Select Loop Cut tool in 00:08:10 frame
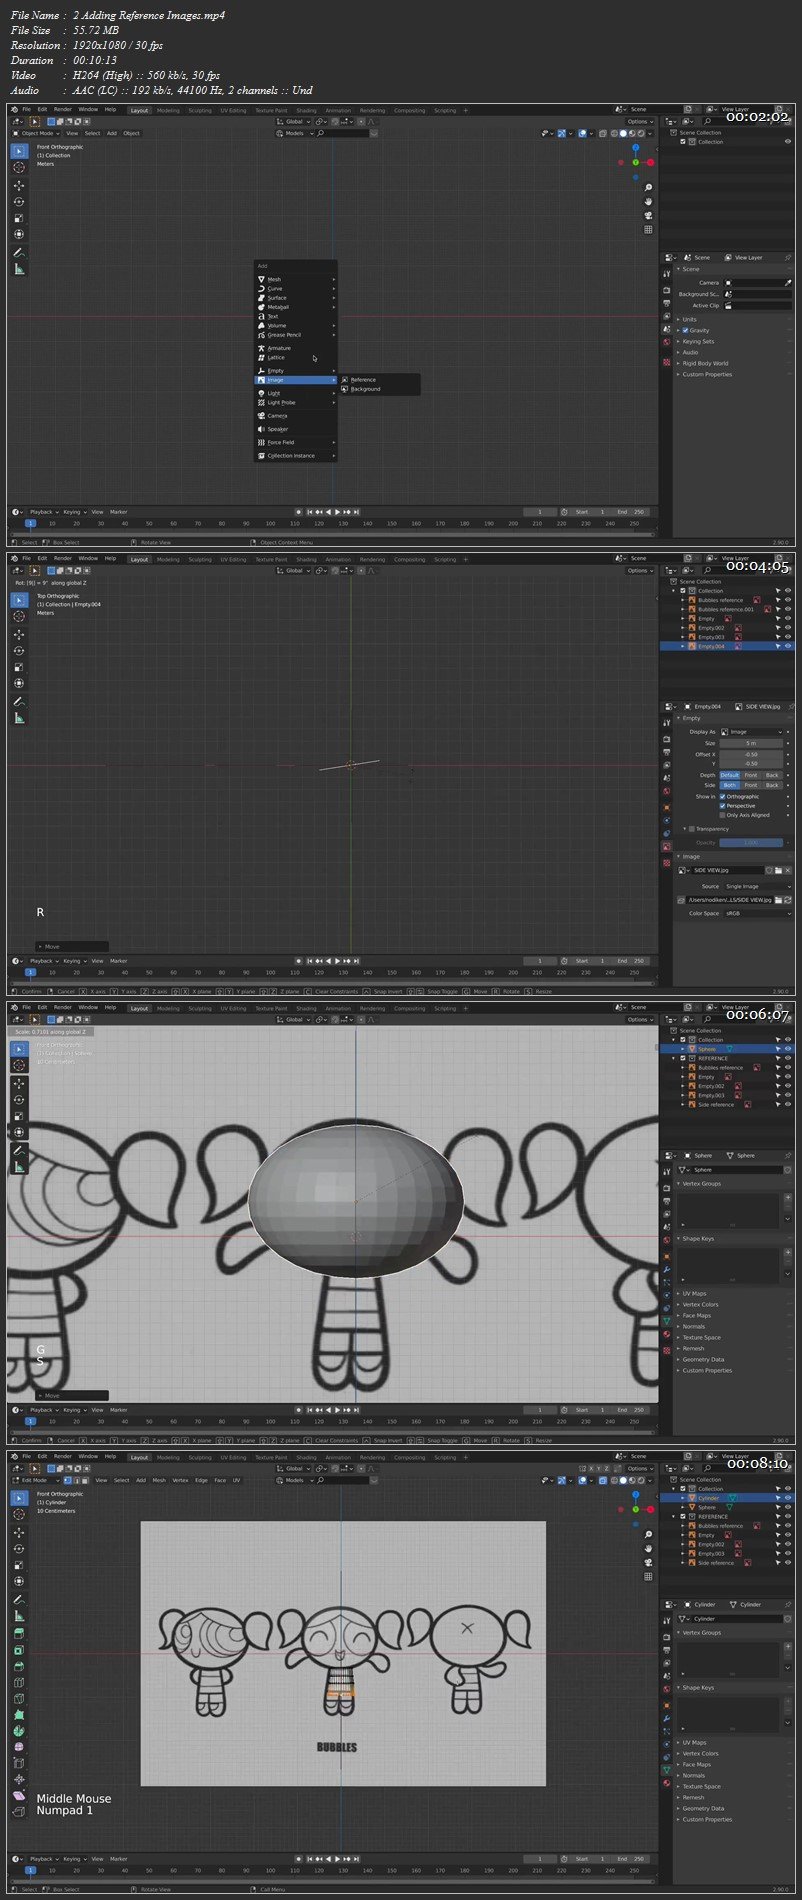This screenshot has width=802, height=1900. pyautogui.click(x=19, y=1682)
